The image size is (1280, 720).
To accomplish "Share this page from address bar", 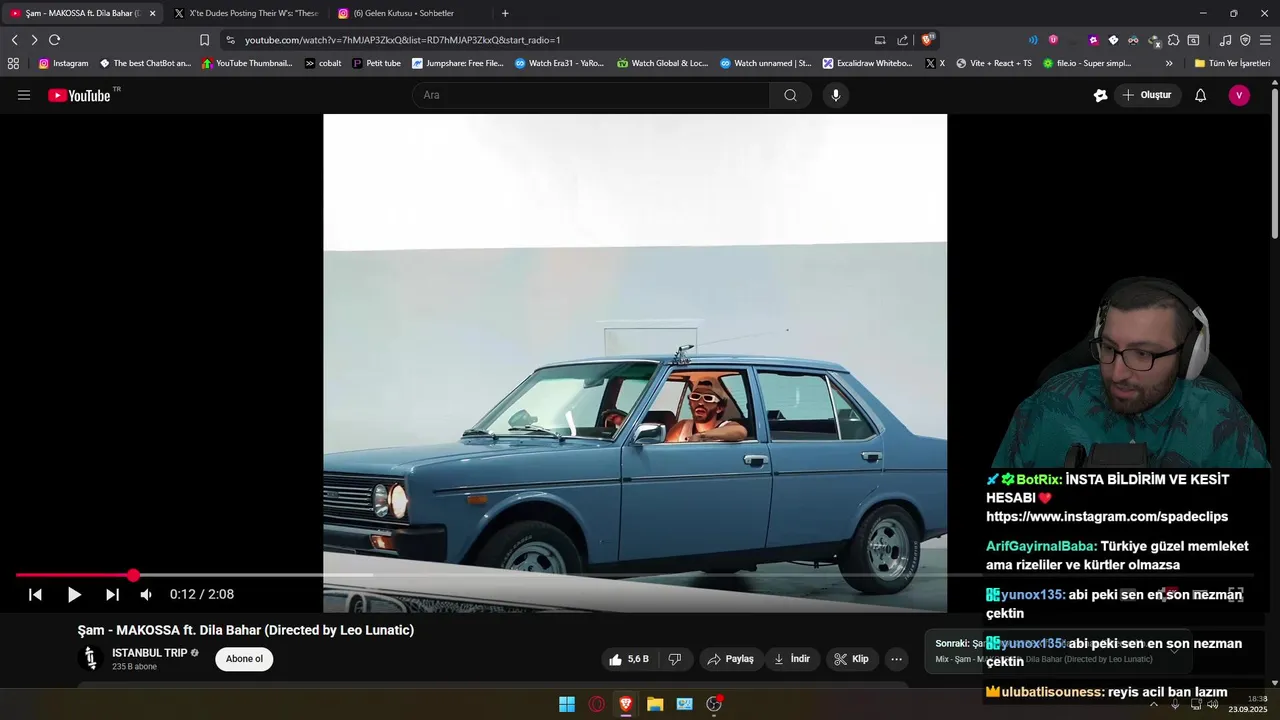I will click(x=903, y=40).
